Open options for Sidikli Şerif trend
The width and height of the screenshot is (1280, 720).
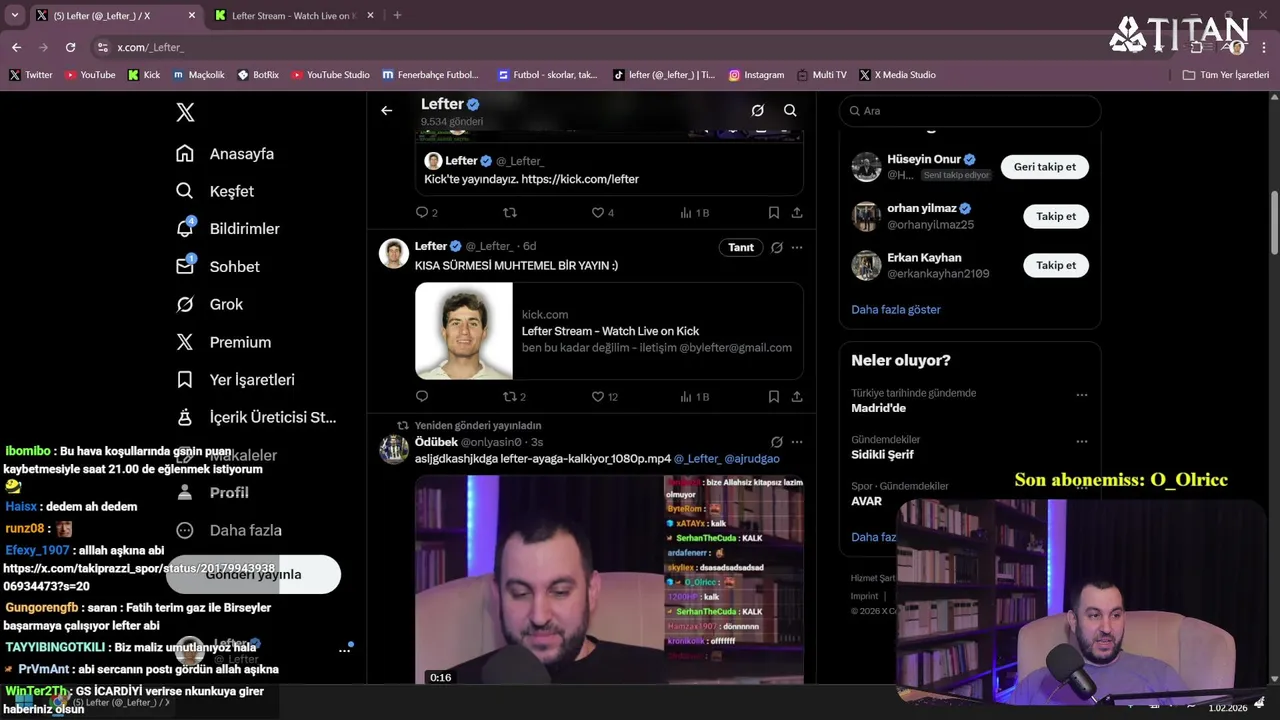1081,441
